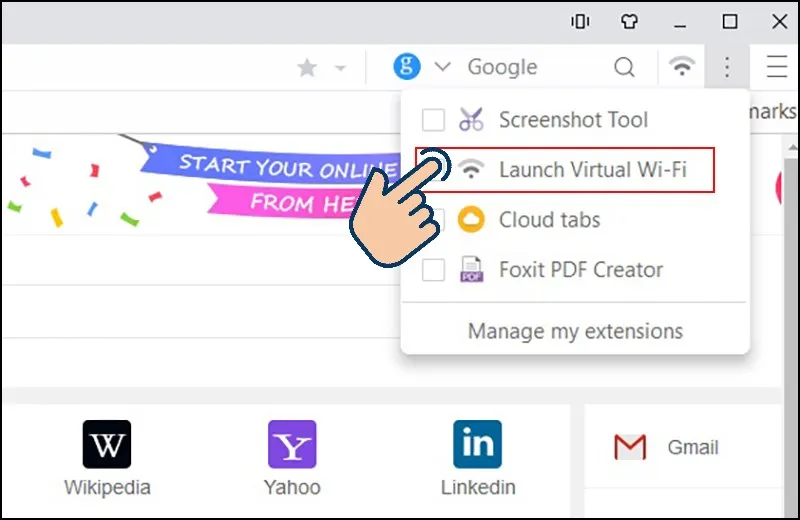Click the Gmail envelope icon
The width and height of the screenshot is (800, 520).
pos(630,447)
